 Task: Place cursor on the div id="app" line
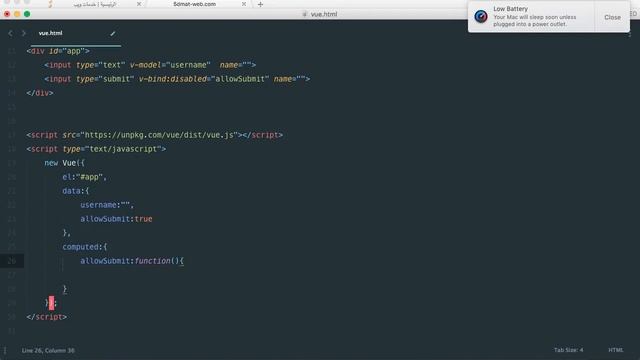(58, 51)
